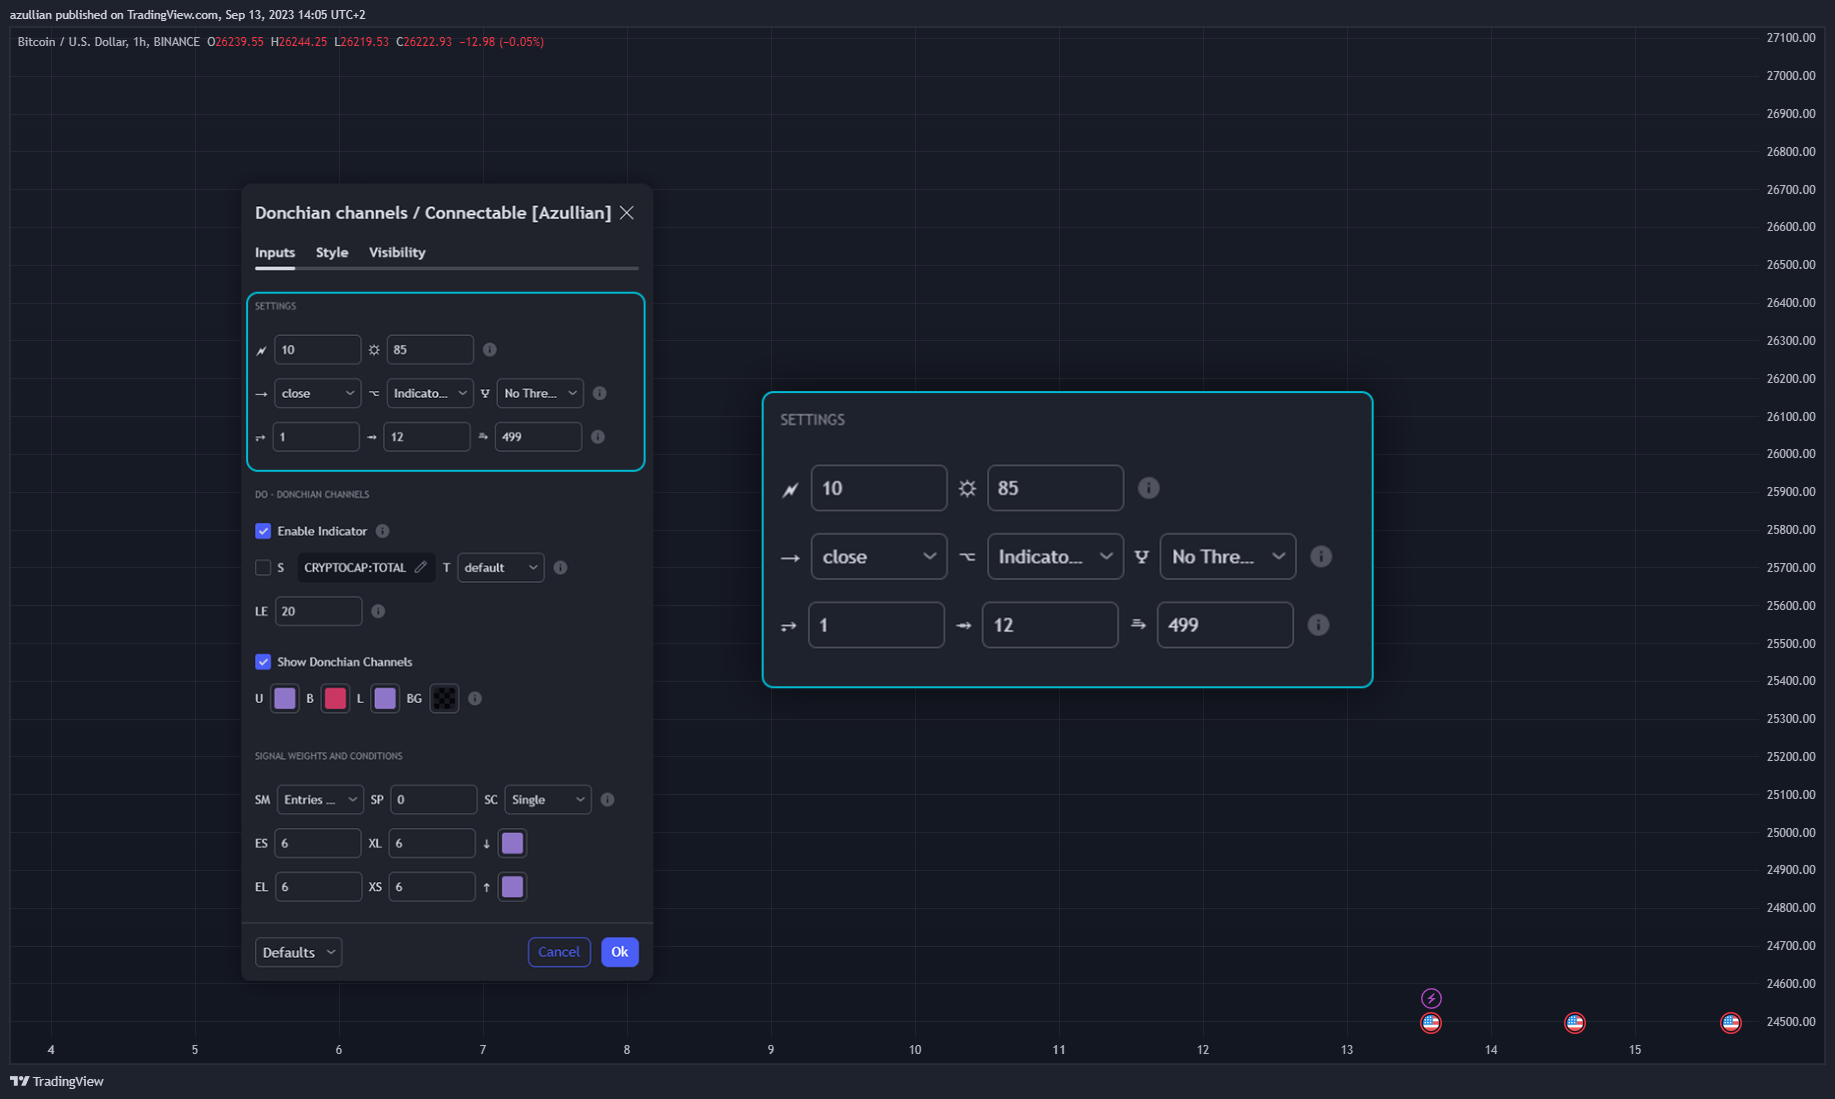Click US flag marker right of date 15
The image size is (1835, 1099).
pos(1731,1022)
